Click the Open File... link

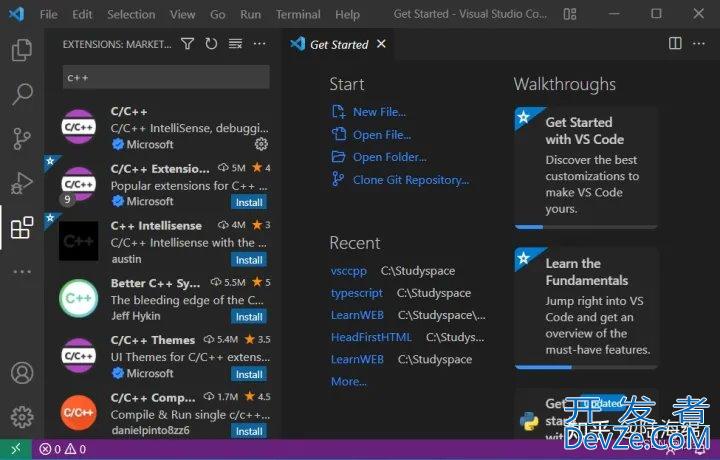(382, 135)
